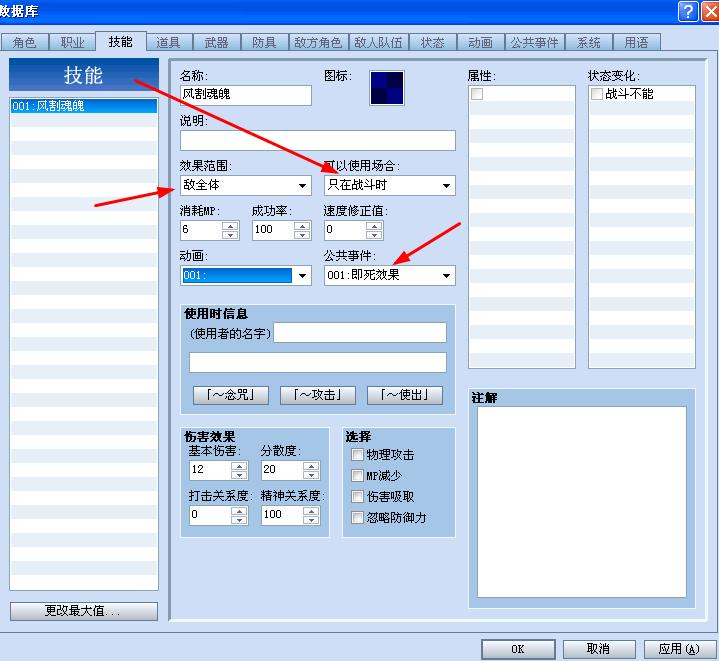Click the skill icon (图标) preview box
The image size is (719, 661).
tap(387, 88)
